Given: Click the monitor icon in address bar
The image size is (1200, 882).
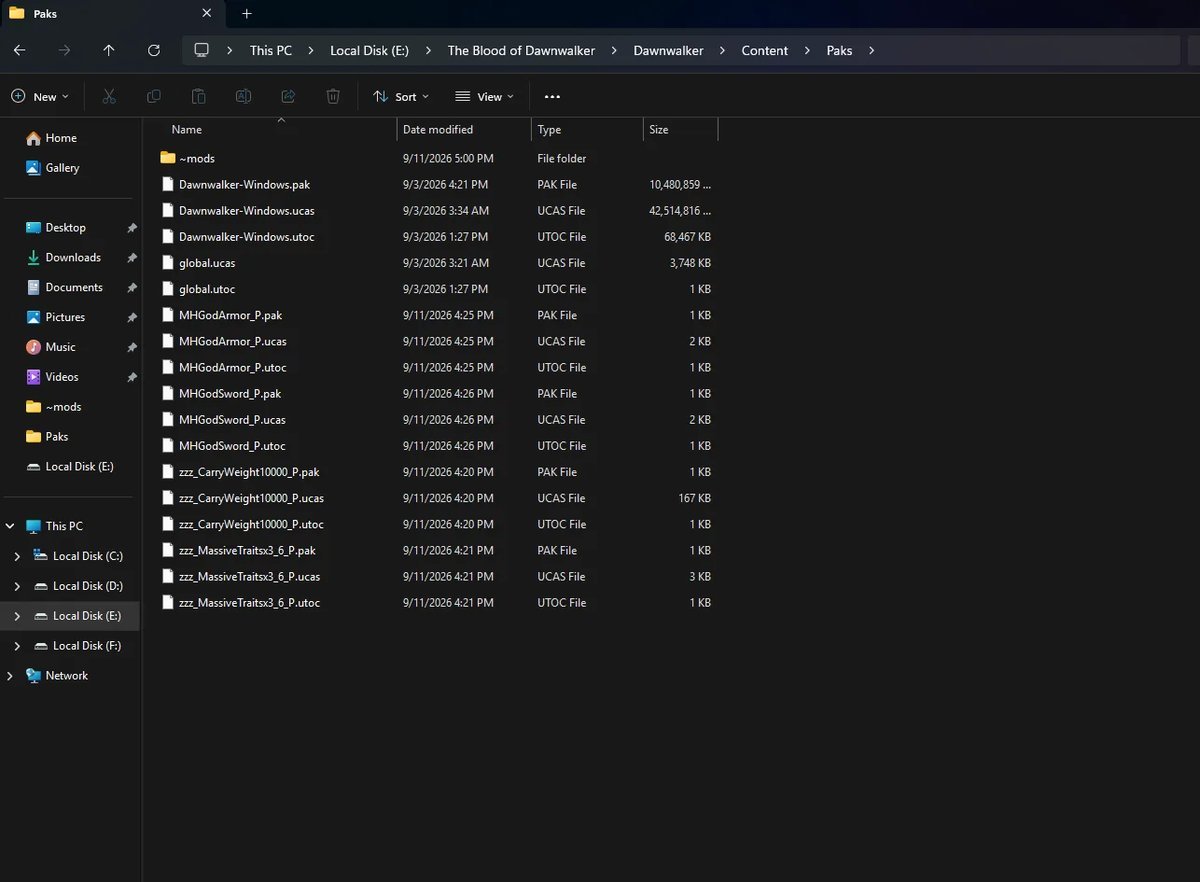Looking at the screenshot, I should [202, 50].
